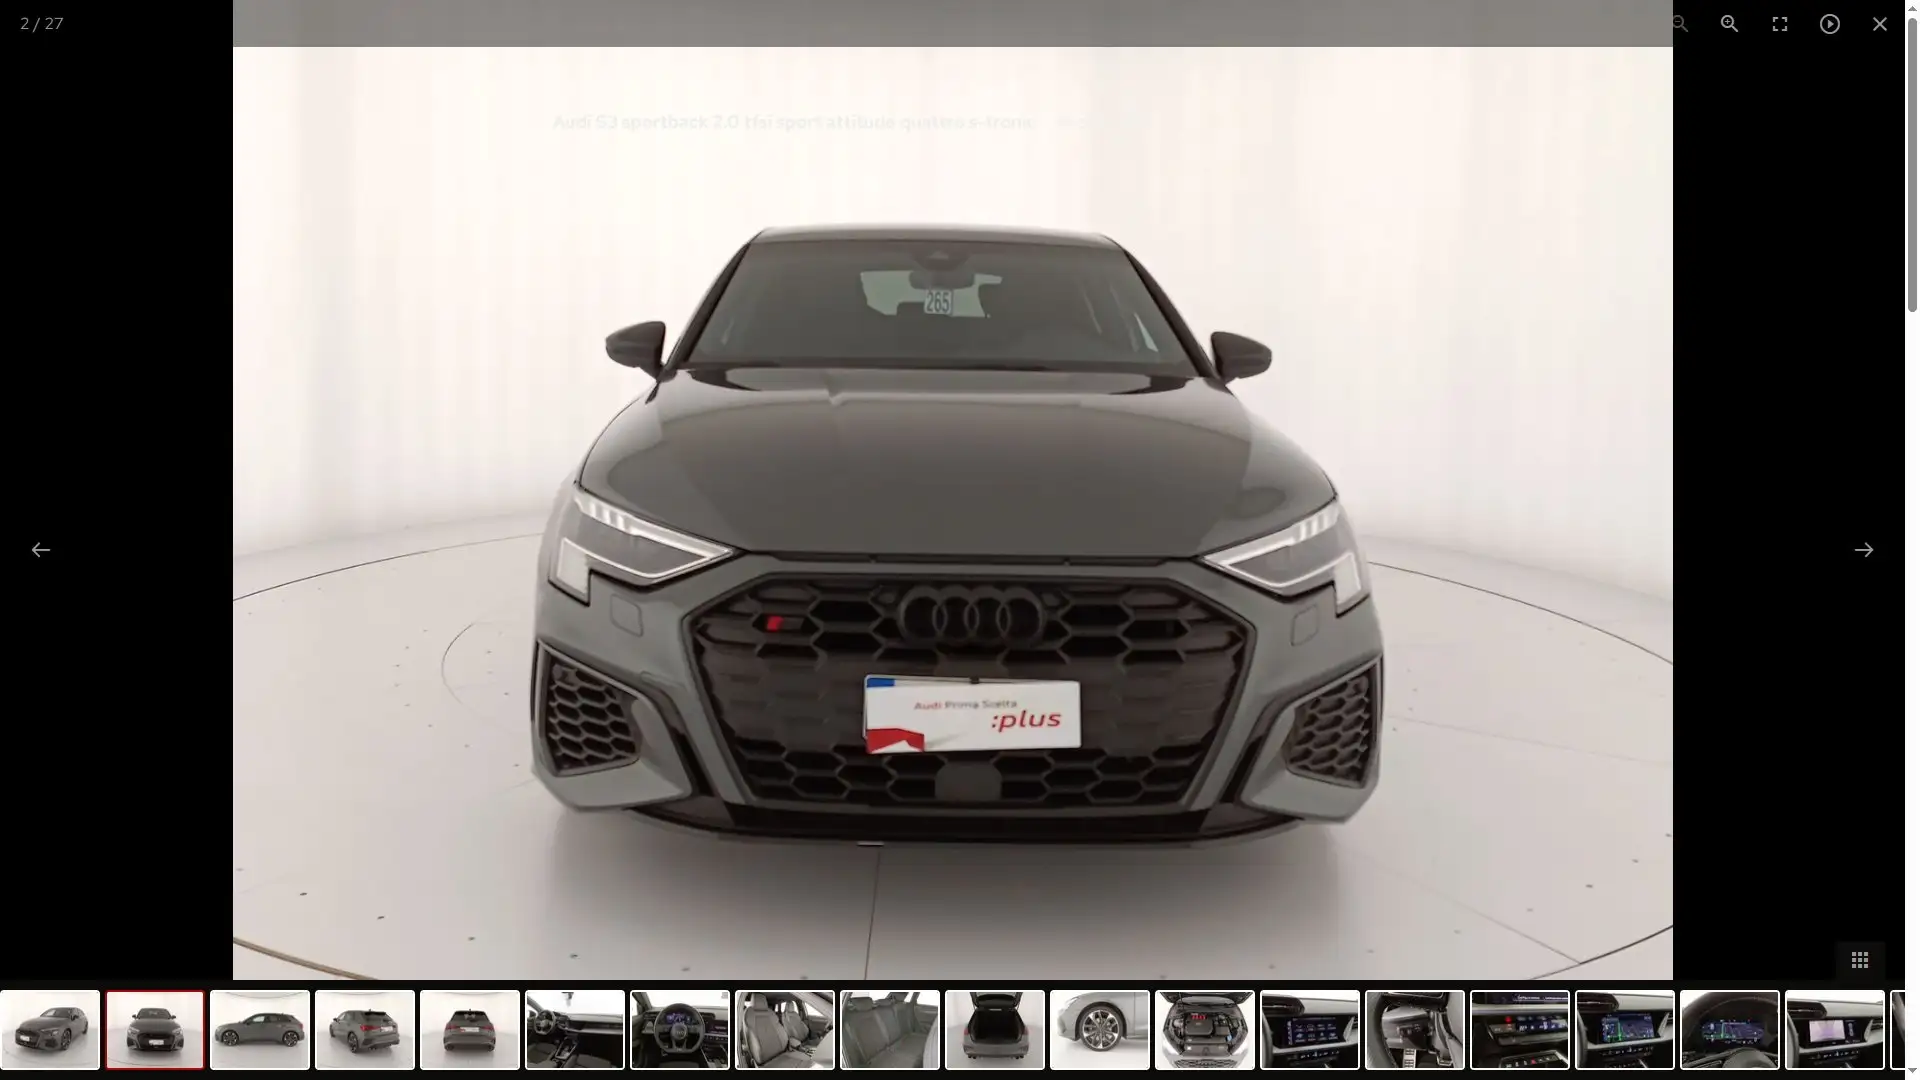Open the rear view car thumbnail
This screenshot has height=1080, width=1920.
[x=470, y=1030]
